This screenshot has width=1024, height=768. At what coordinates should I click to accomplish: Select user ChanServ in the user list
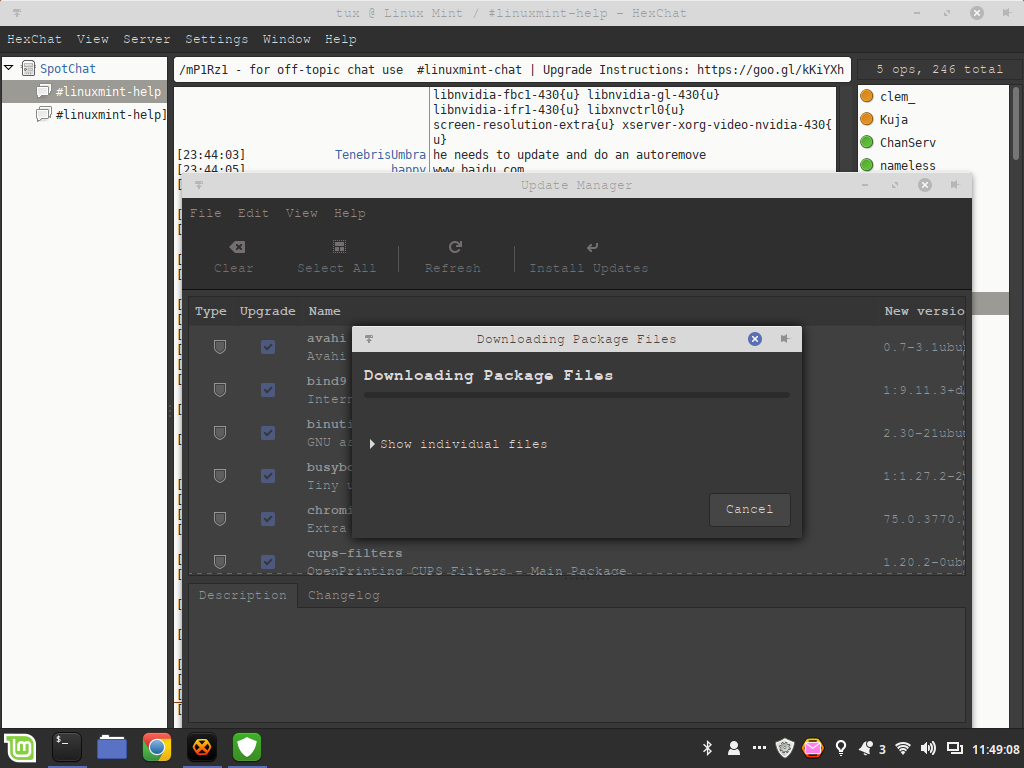pyautogui.click(x=907, y=142)
